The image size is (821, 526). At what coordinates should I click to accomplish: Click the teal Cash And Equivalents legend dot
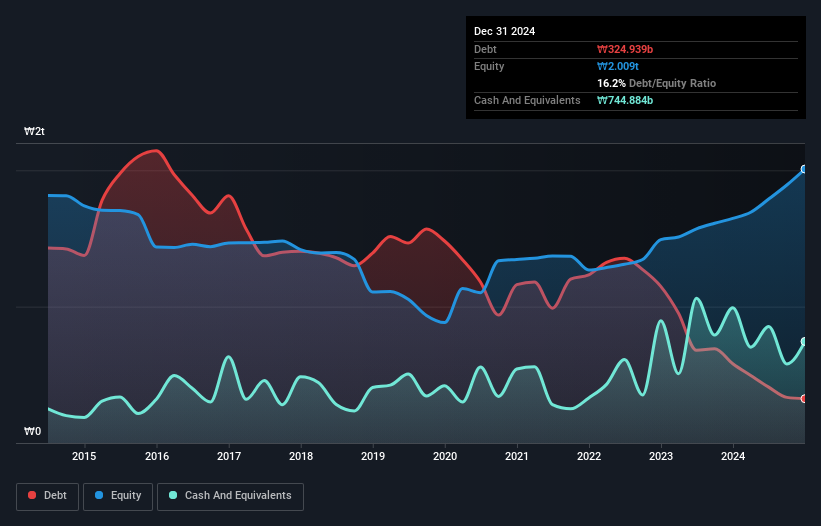click(x=173, y=495)
